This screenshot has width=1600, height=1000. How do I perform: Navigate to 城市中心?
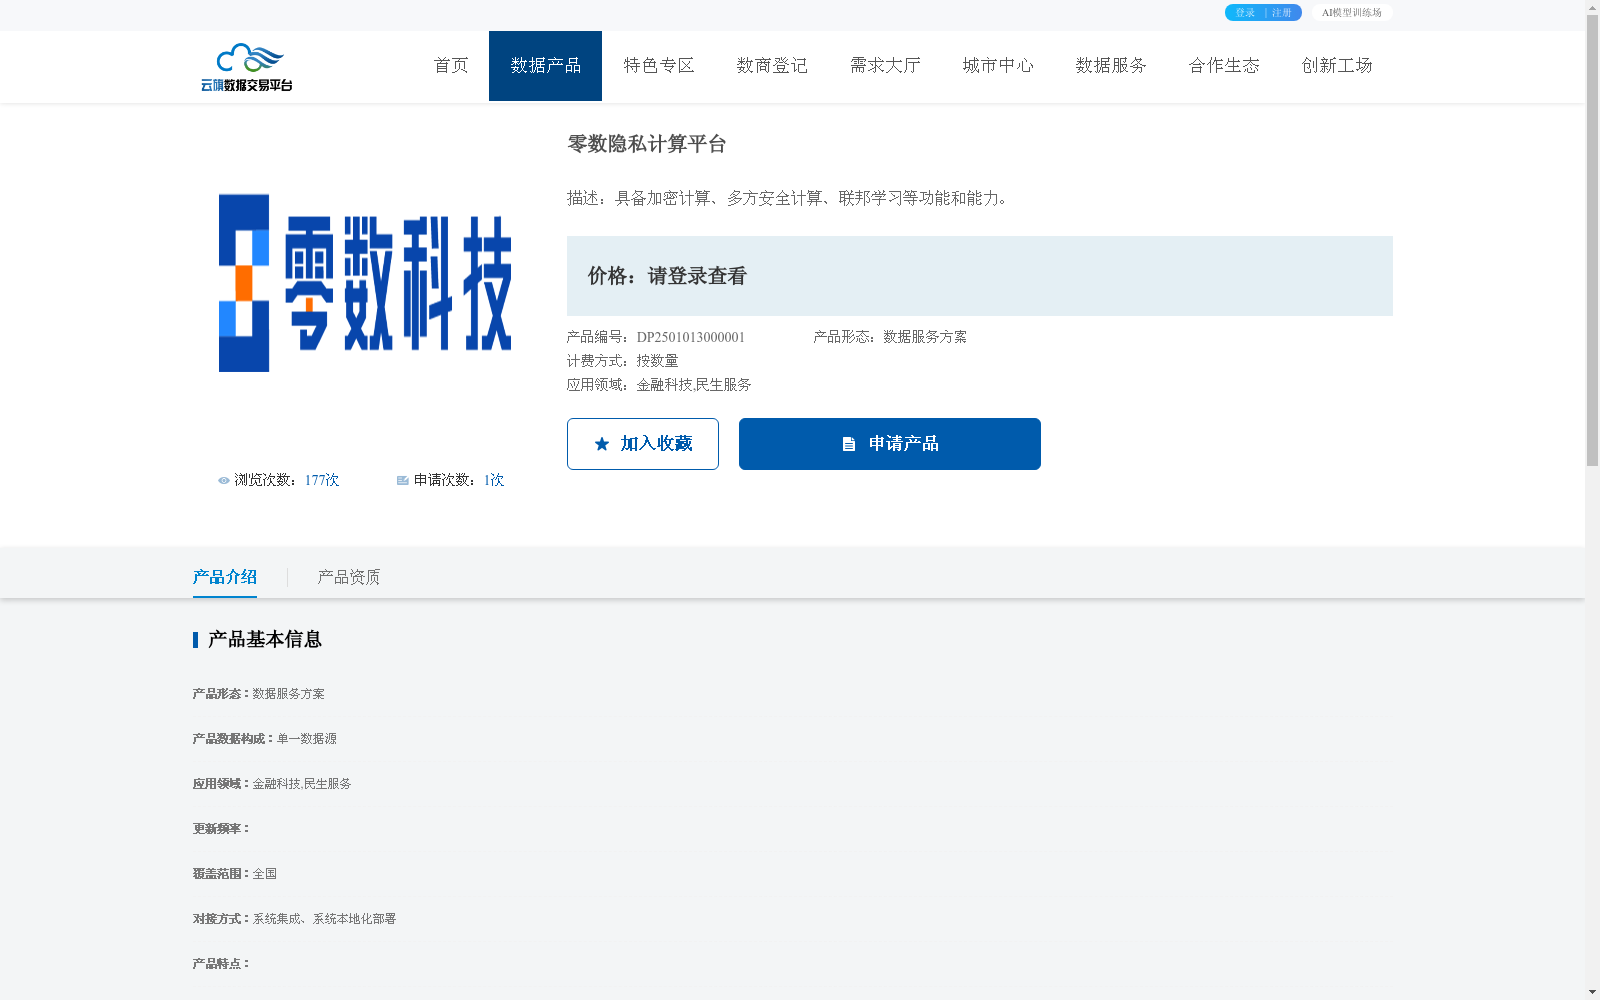click(998, 66)
